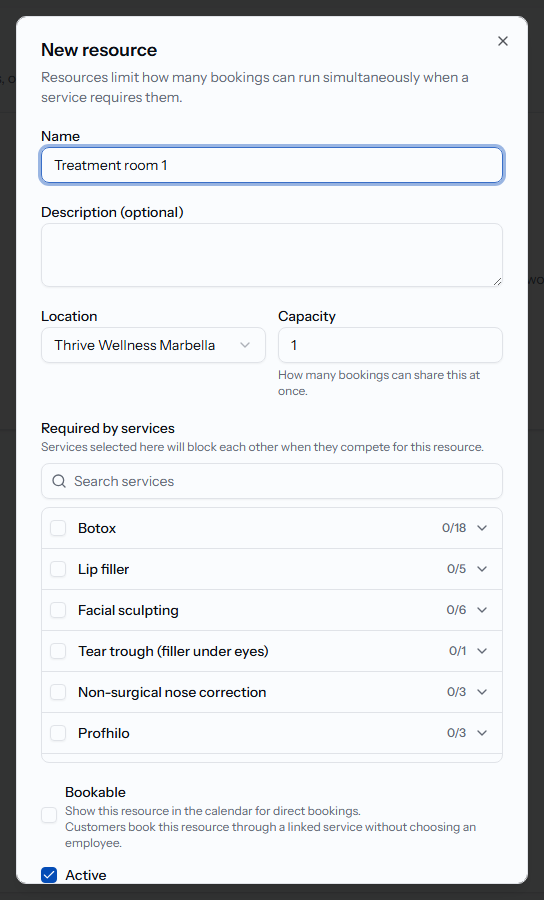544x900 pixels.
Task: Click the Tear trough 0/1 count
Action: click(457, 651)
